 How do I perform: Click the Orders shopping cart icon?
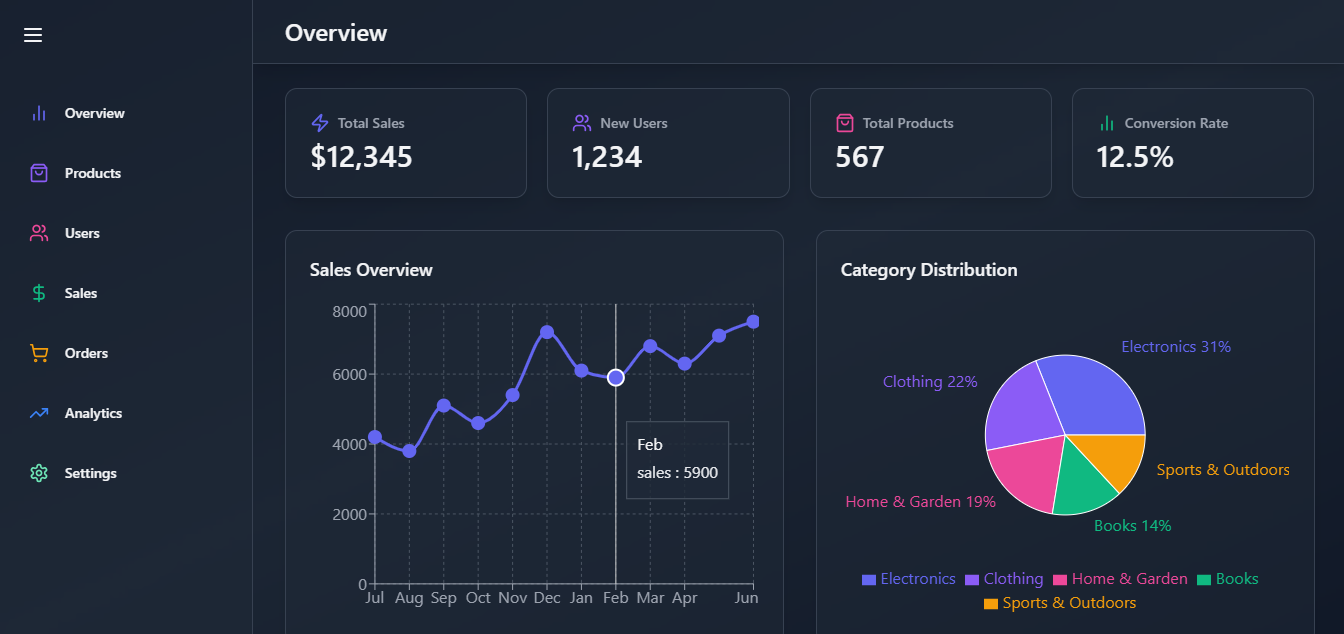[x=39, y=353]
